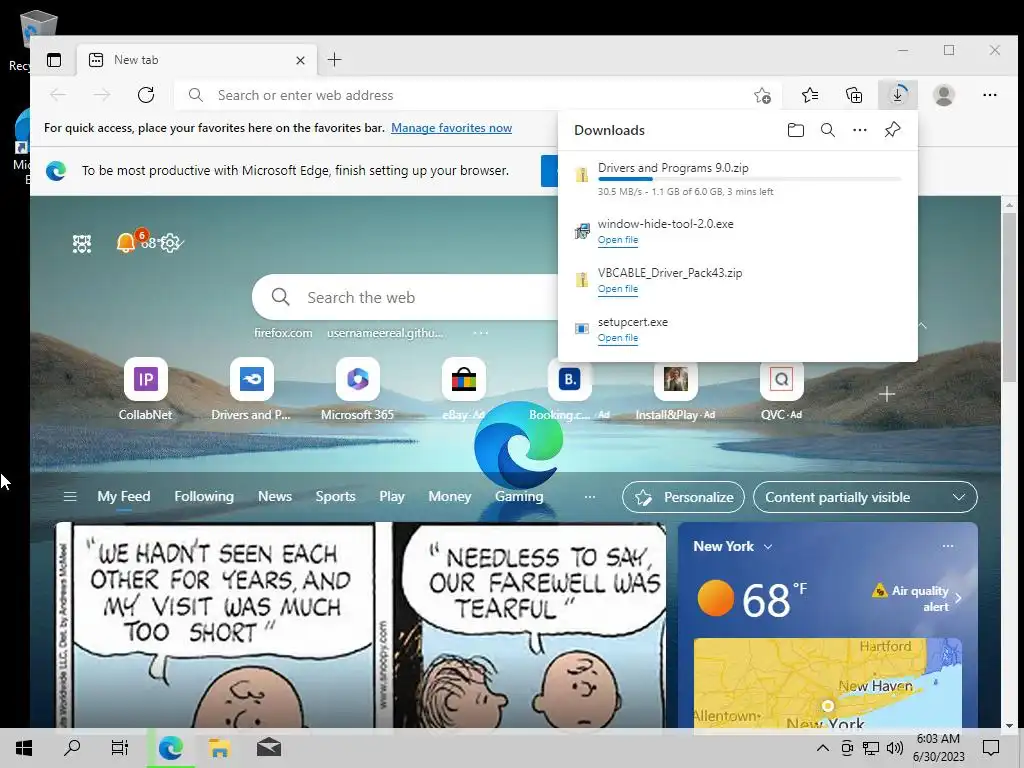Open the feed hamburger menu

tap(70, 497)
